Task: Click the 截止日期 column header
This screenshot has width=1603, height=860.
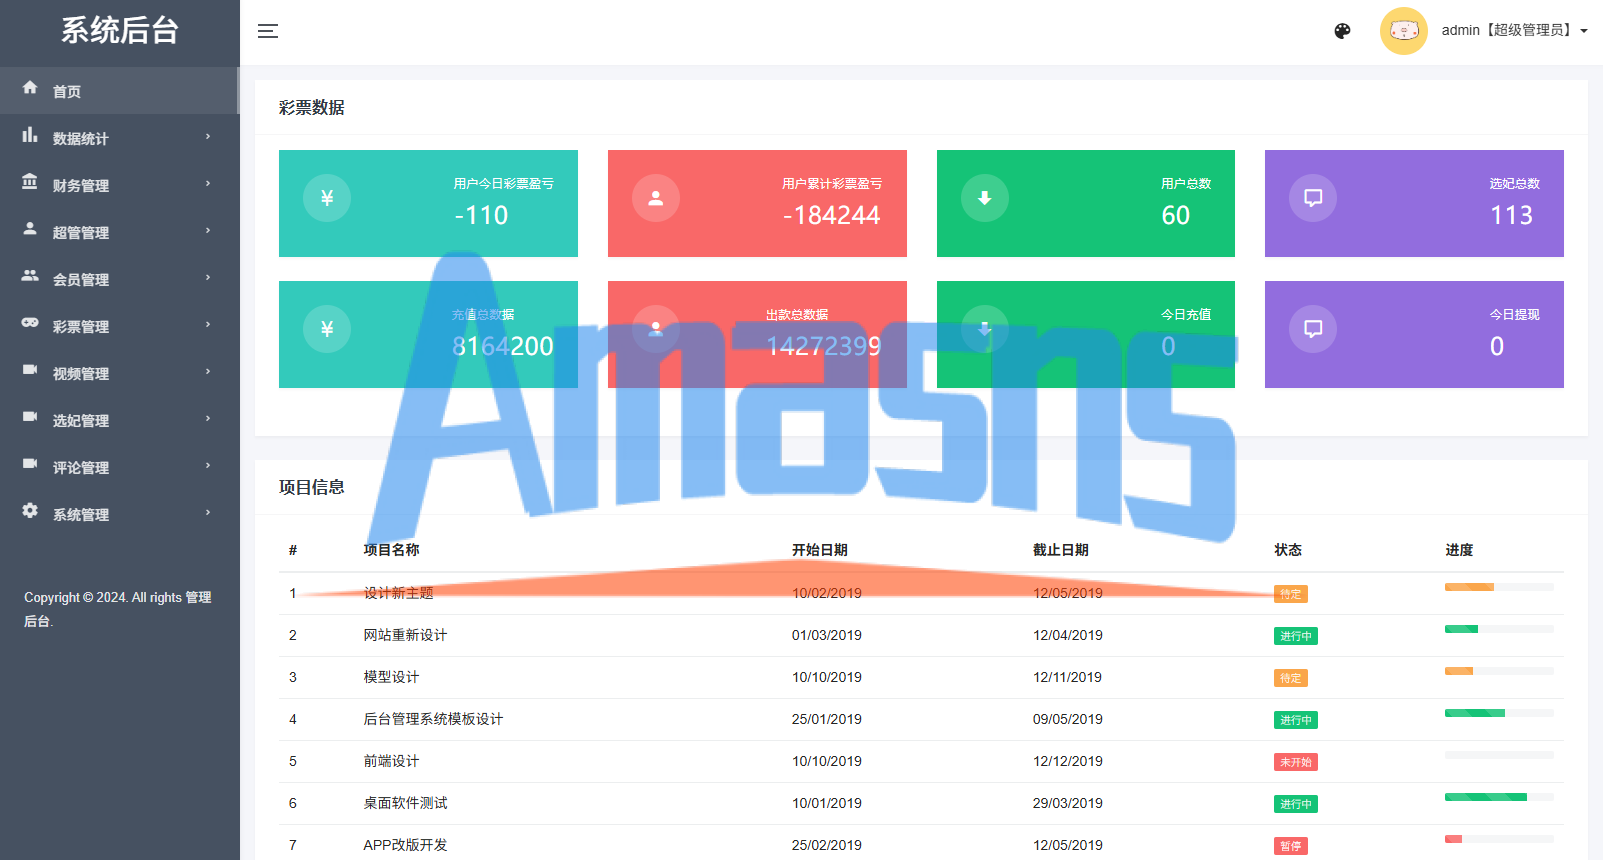Action: pyautogui.click(x=1061, y=550)
